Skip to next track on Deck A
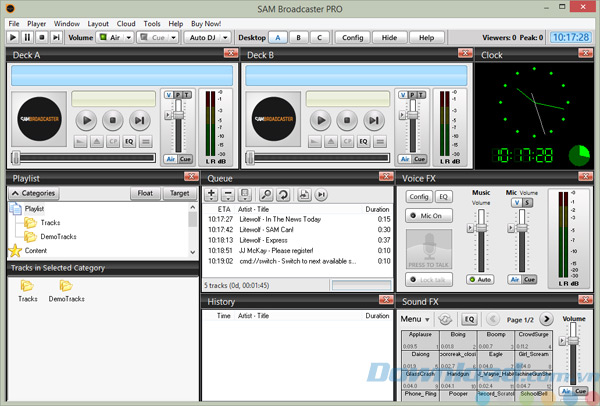 (139, 120)
